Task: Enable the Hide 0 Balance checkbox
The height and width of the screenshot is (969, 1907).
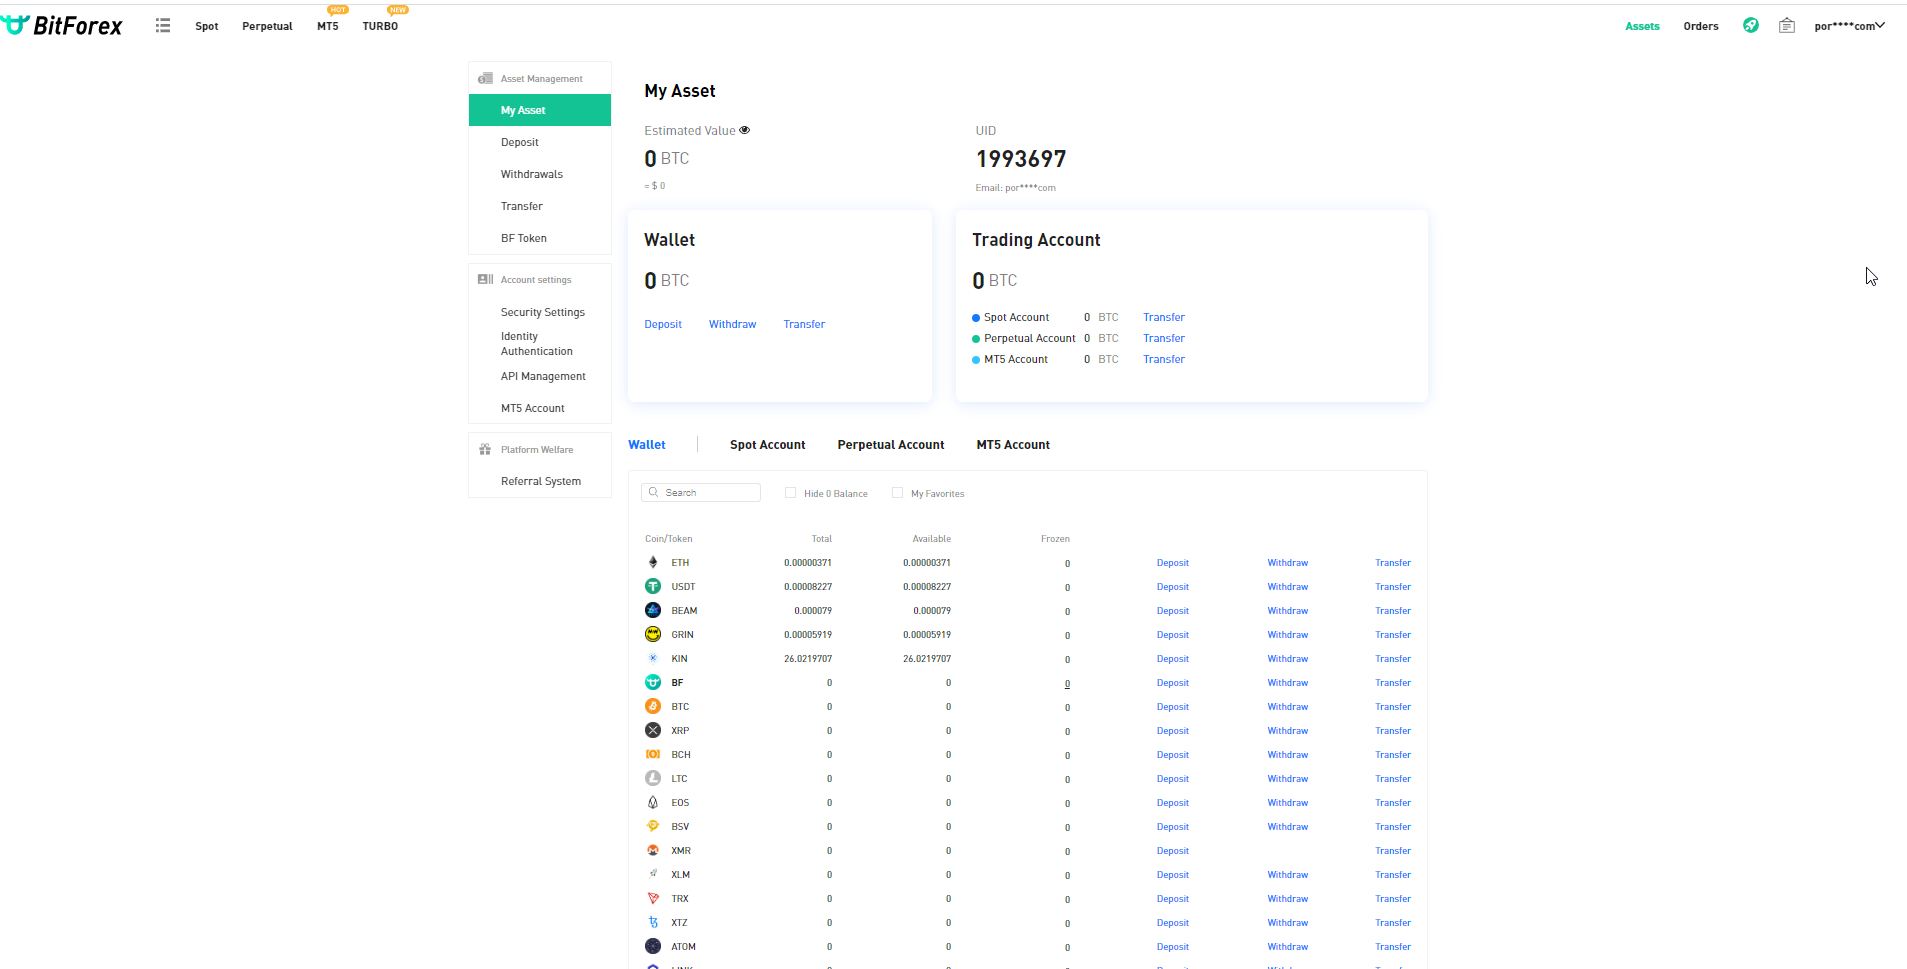Action: point(790,492)
